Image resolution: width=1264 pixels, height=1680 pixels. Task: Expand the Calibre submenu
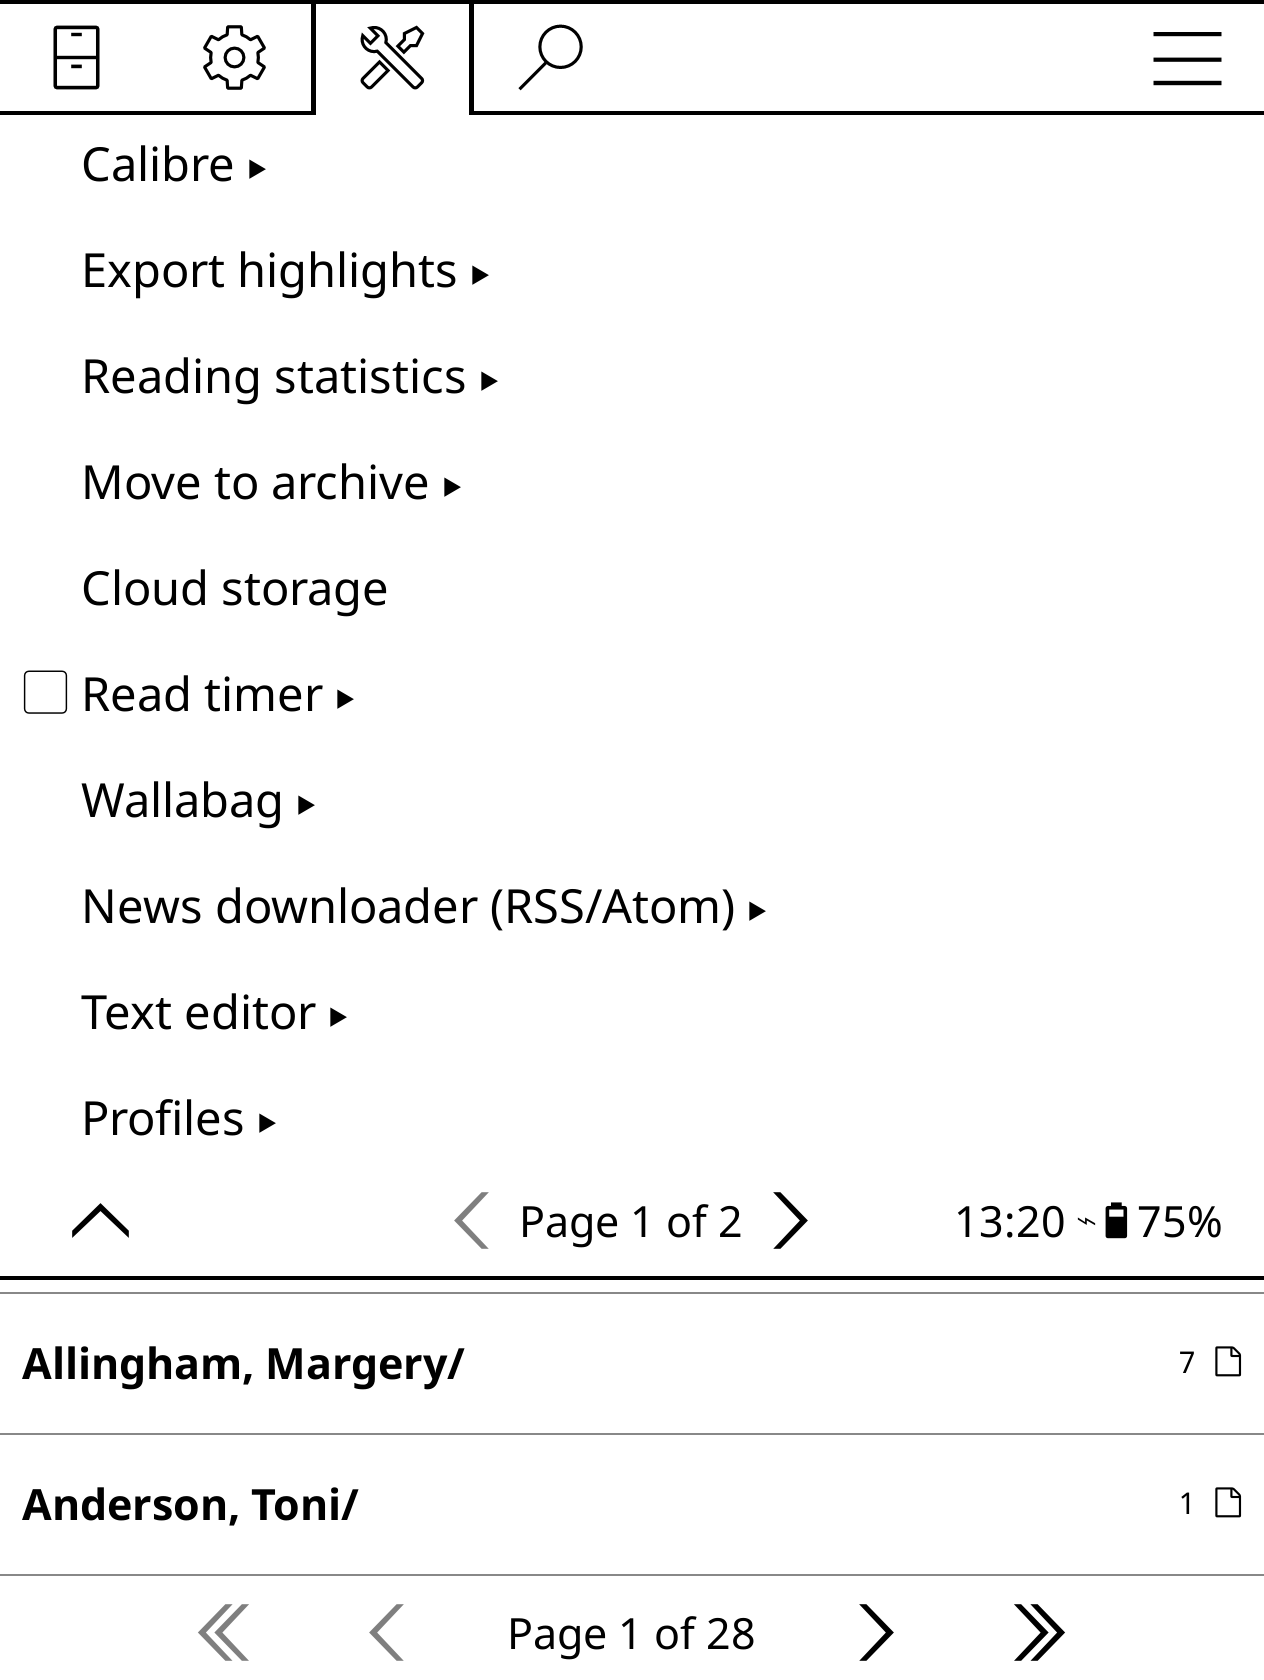[x=173, y=165]
